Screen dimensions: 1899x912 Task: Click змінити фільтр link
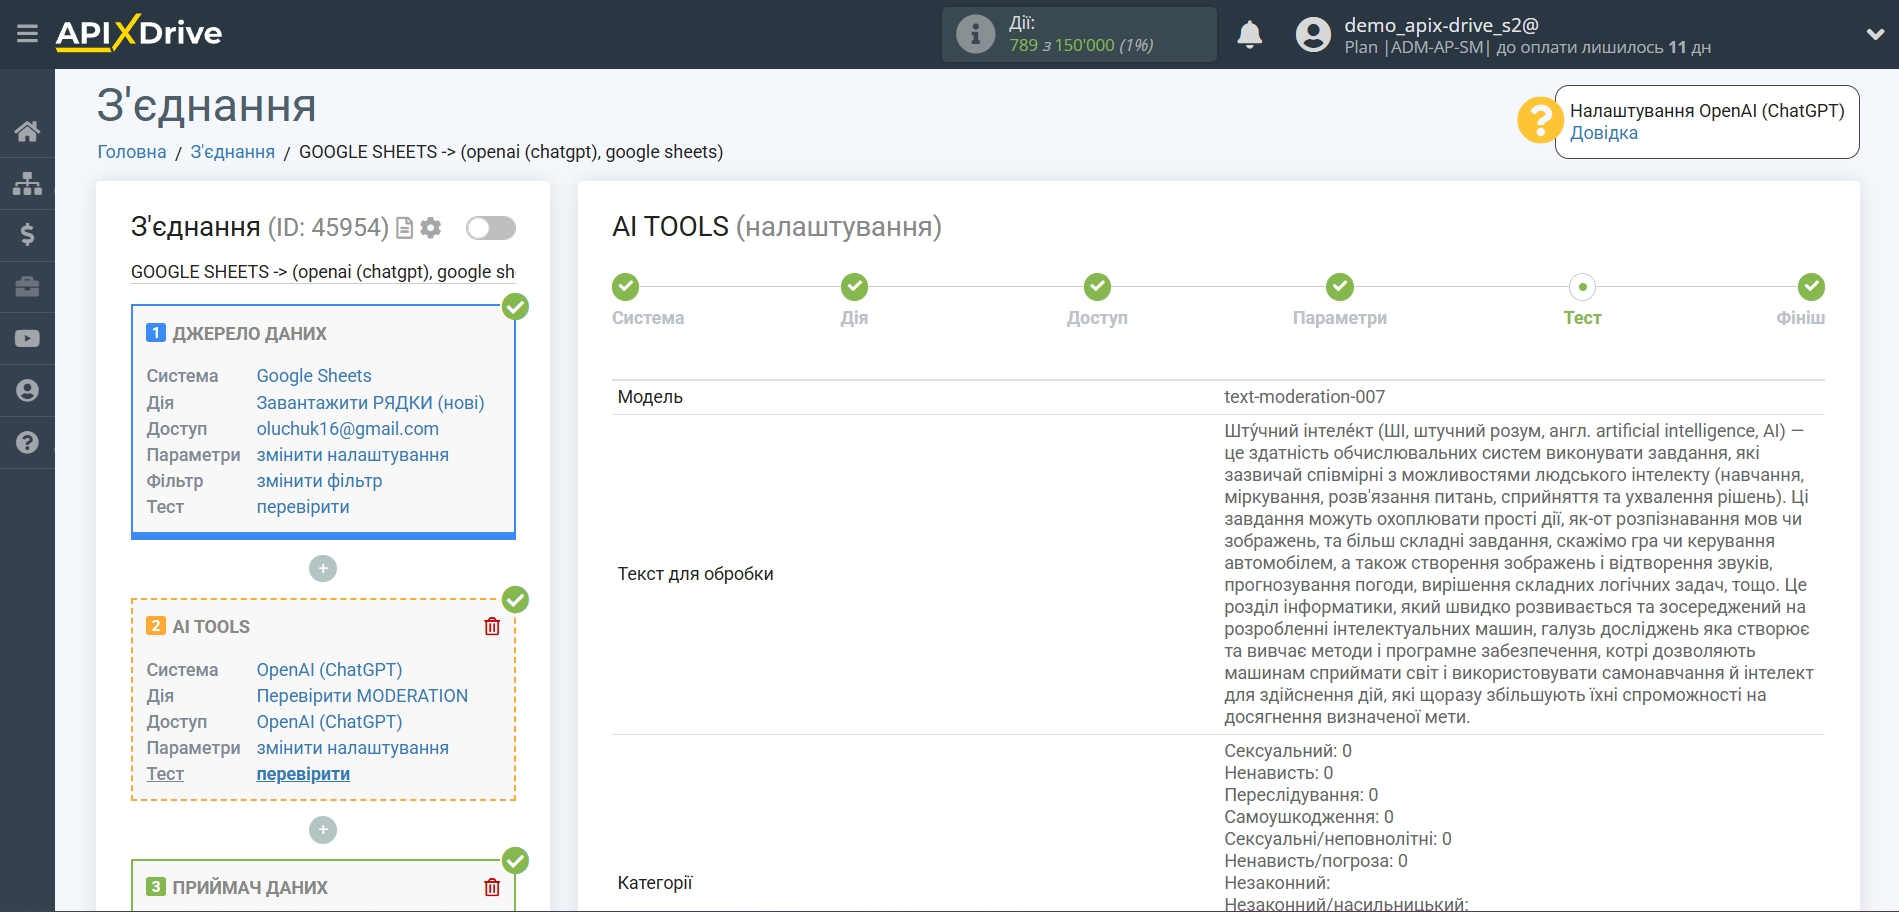(x=319, y=481)
